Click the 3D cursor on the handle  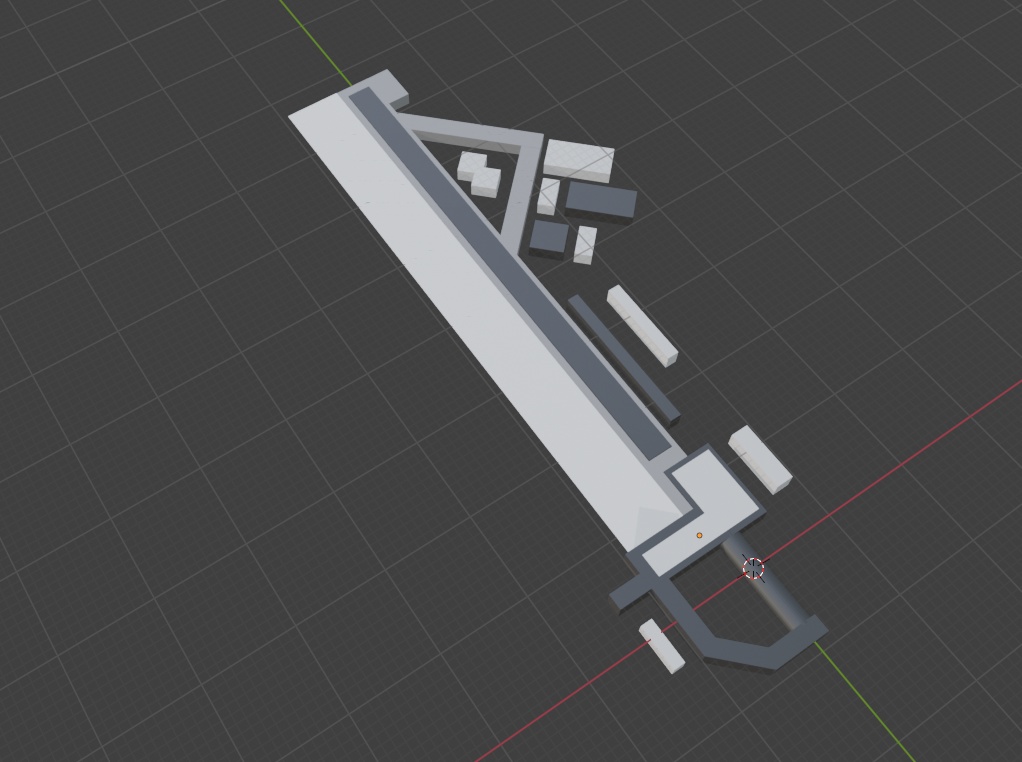(753, 568)
